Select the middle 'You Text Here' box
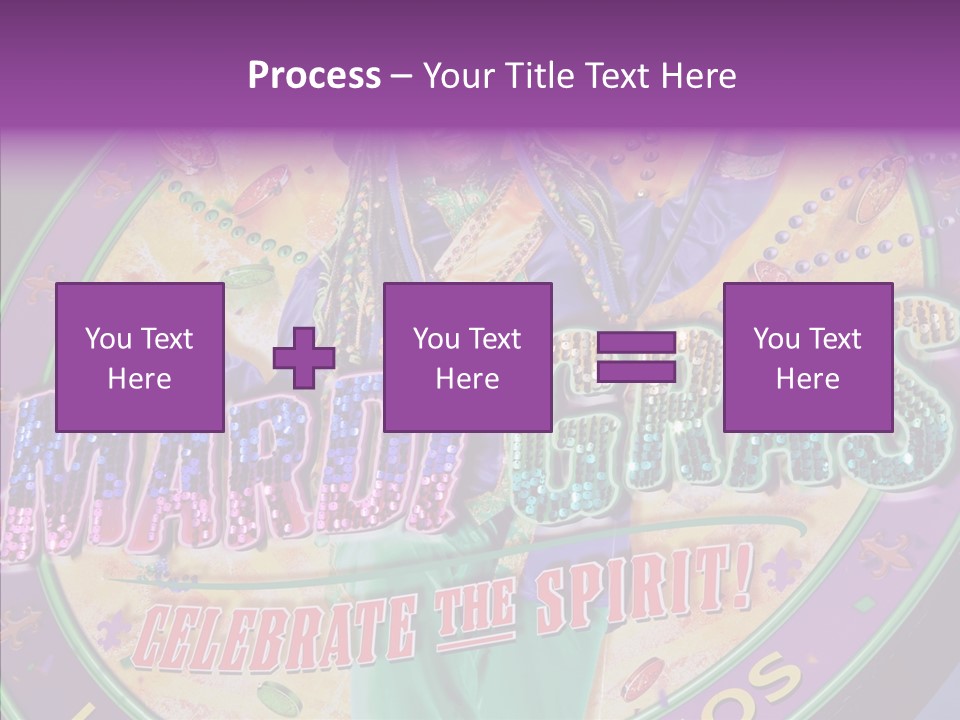Screen dimensions: 960x720 tap(467, 357)
